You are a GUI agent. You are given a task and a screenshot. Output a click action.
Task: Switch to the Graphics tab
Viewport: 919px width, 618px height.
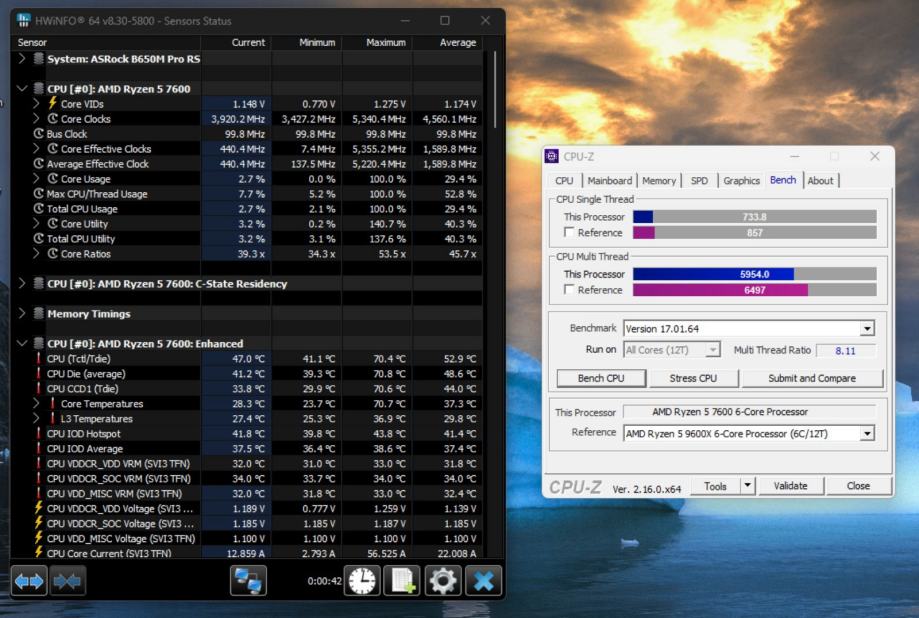coord(741,181)
